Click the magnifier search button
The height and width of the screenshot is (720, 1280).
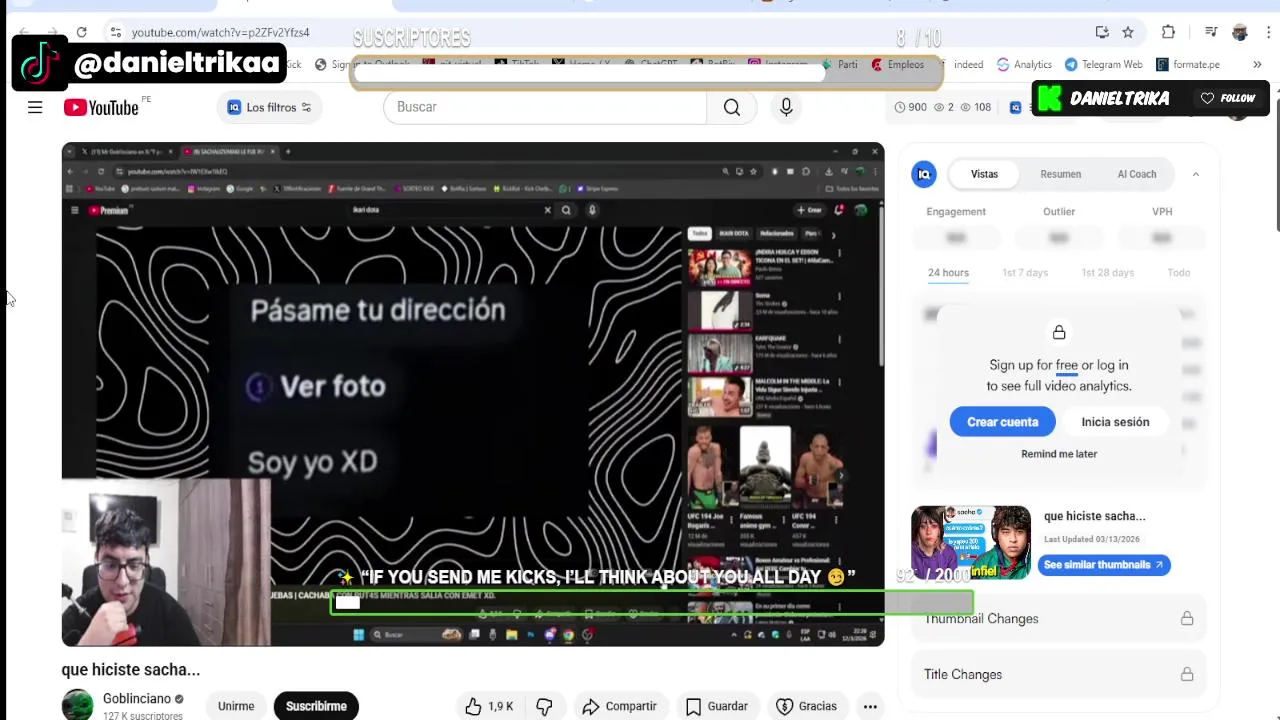(732, 107)
